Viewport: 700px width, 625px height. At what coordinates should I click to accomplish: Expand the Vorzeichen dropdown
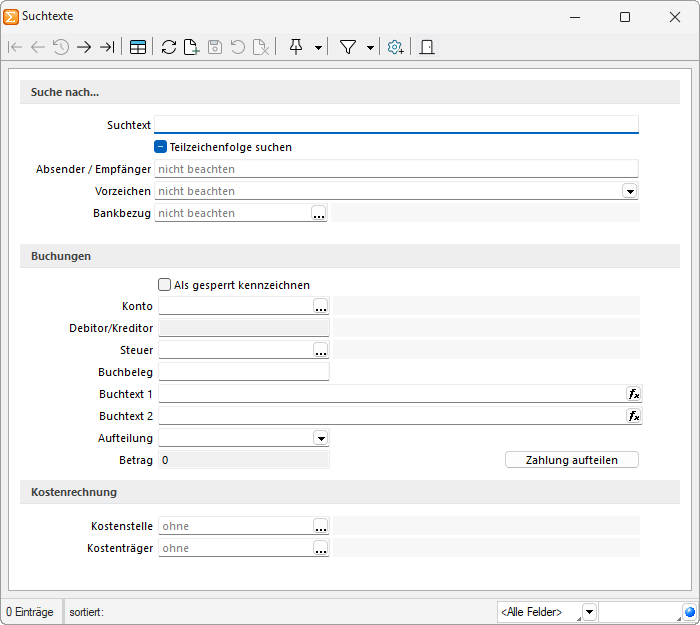[630, 192]
